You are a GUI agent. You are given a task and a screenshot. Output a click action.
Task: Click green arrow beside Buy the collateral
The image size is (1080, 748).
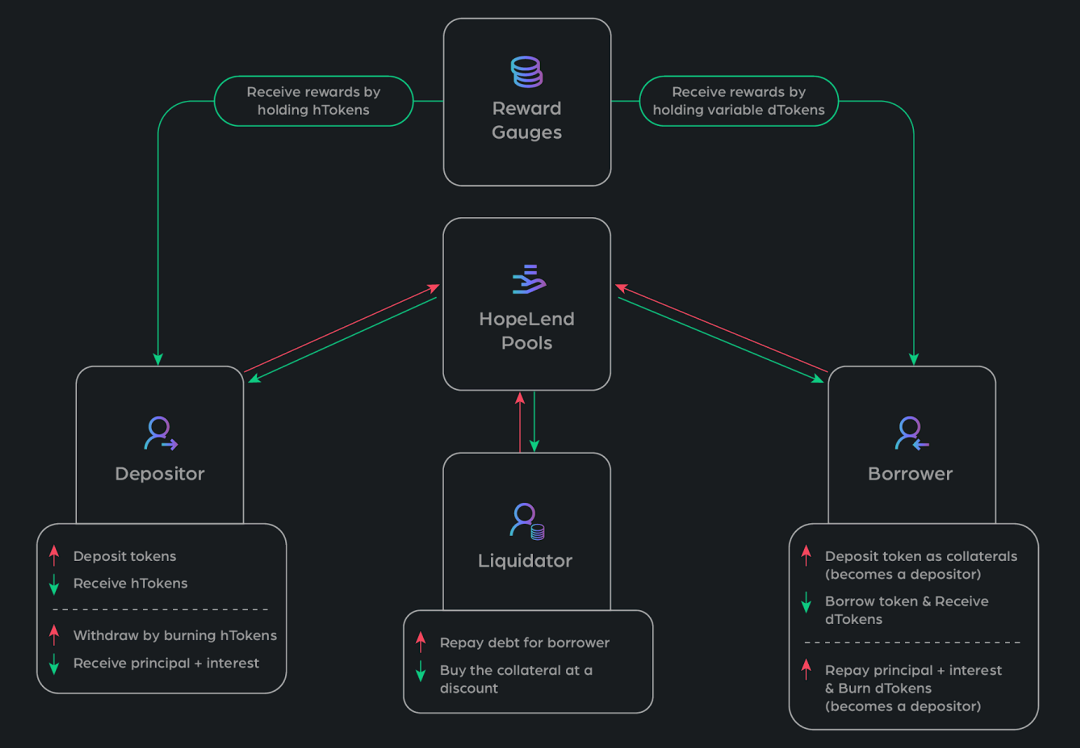[x=421, y=671]
